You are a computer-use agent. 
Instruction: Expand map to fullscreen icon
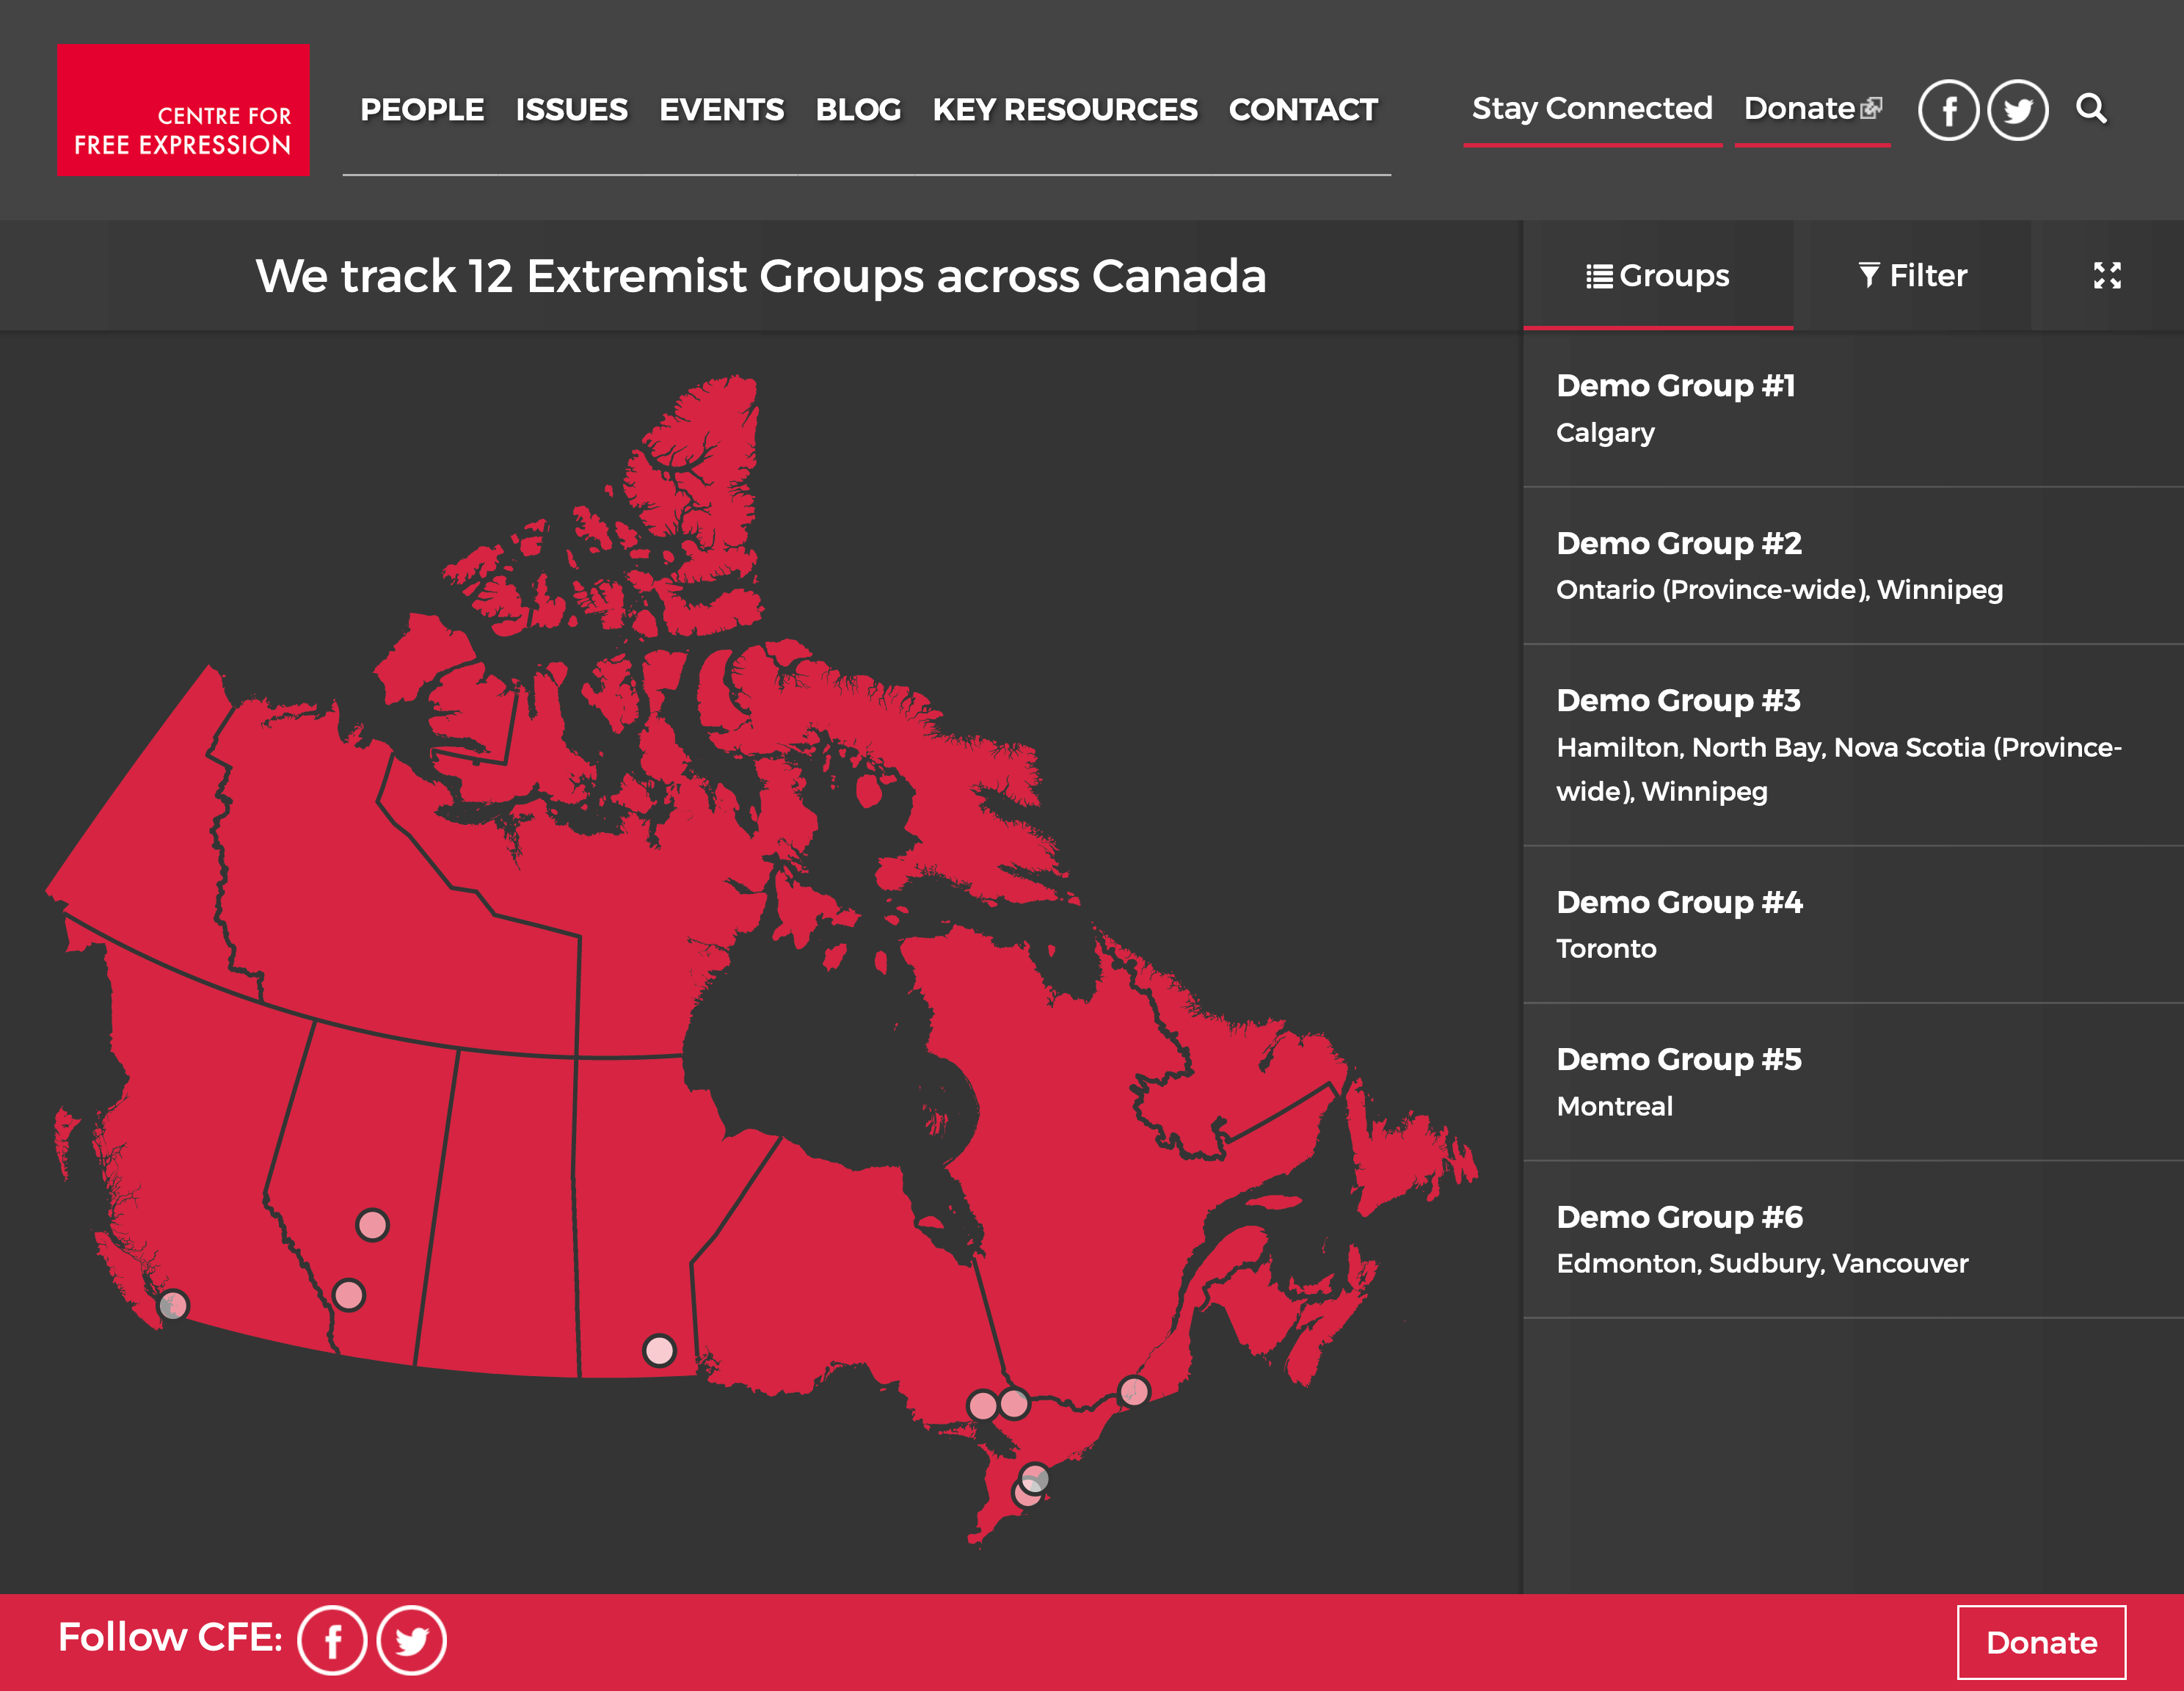tap(2107, 275)
